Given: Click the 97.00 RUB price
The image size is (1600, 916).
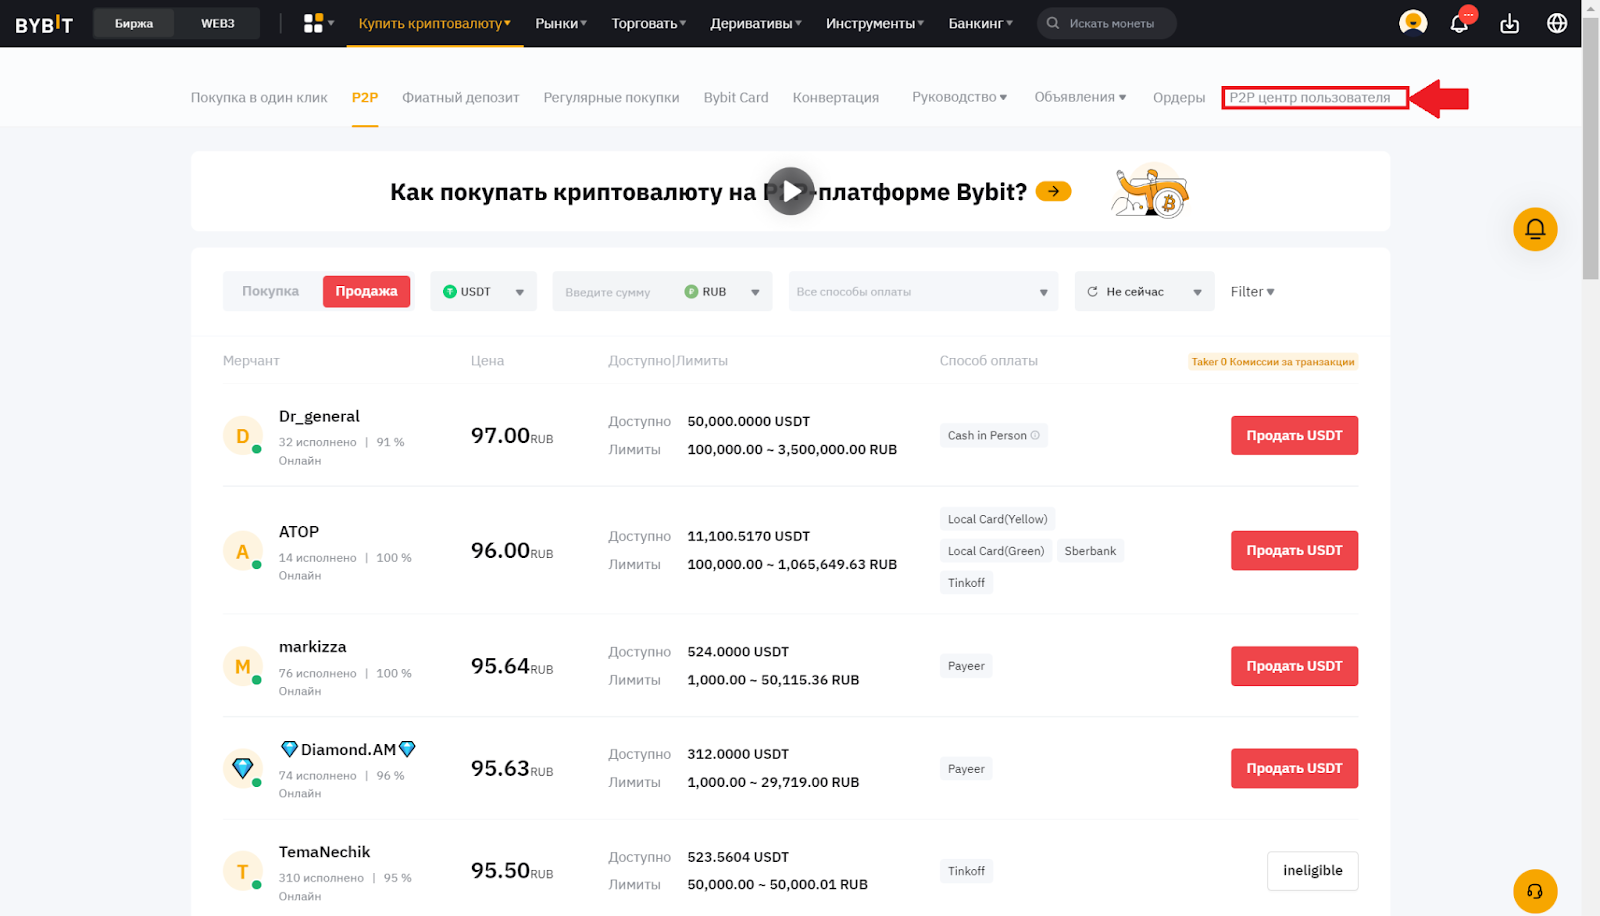Looking at the screenshot, I should tap(511, 436).
